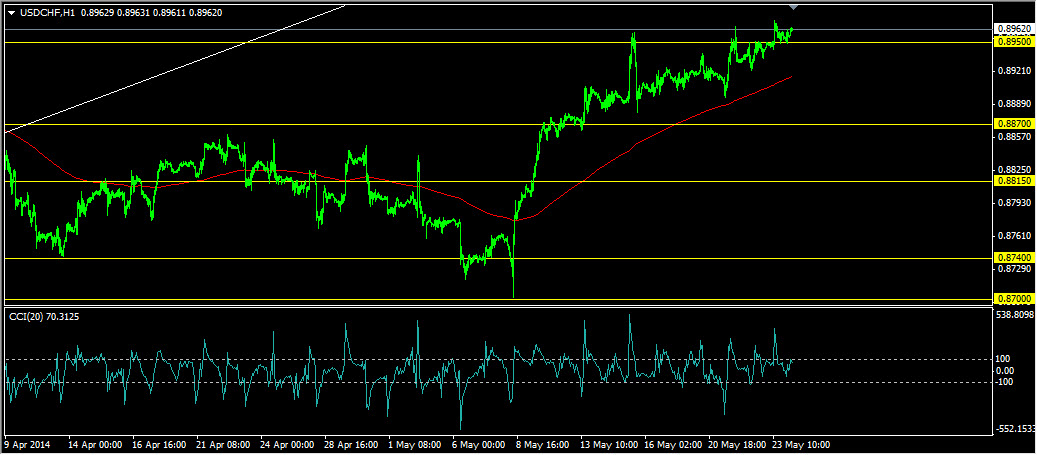Click the 0.88250 price scale value
Screen dimensions: 1037x455
tap(1015, 170)
